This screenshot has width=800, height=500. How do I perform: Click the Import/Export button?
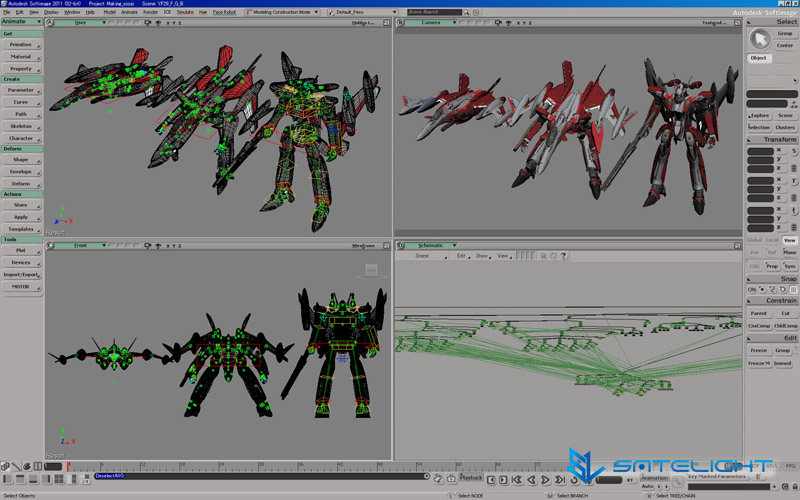coord(21,275)
